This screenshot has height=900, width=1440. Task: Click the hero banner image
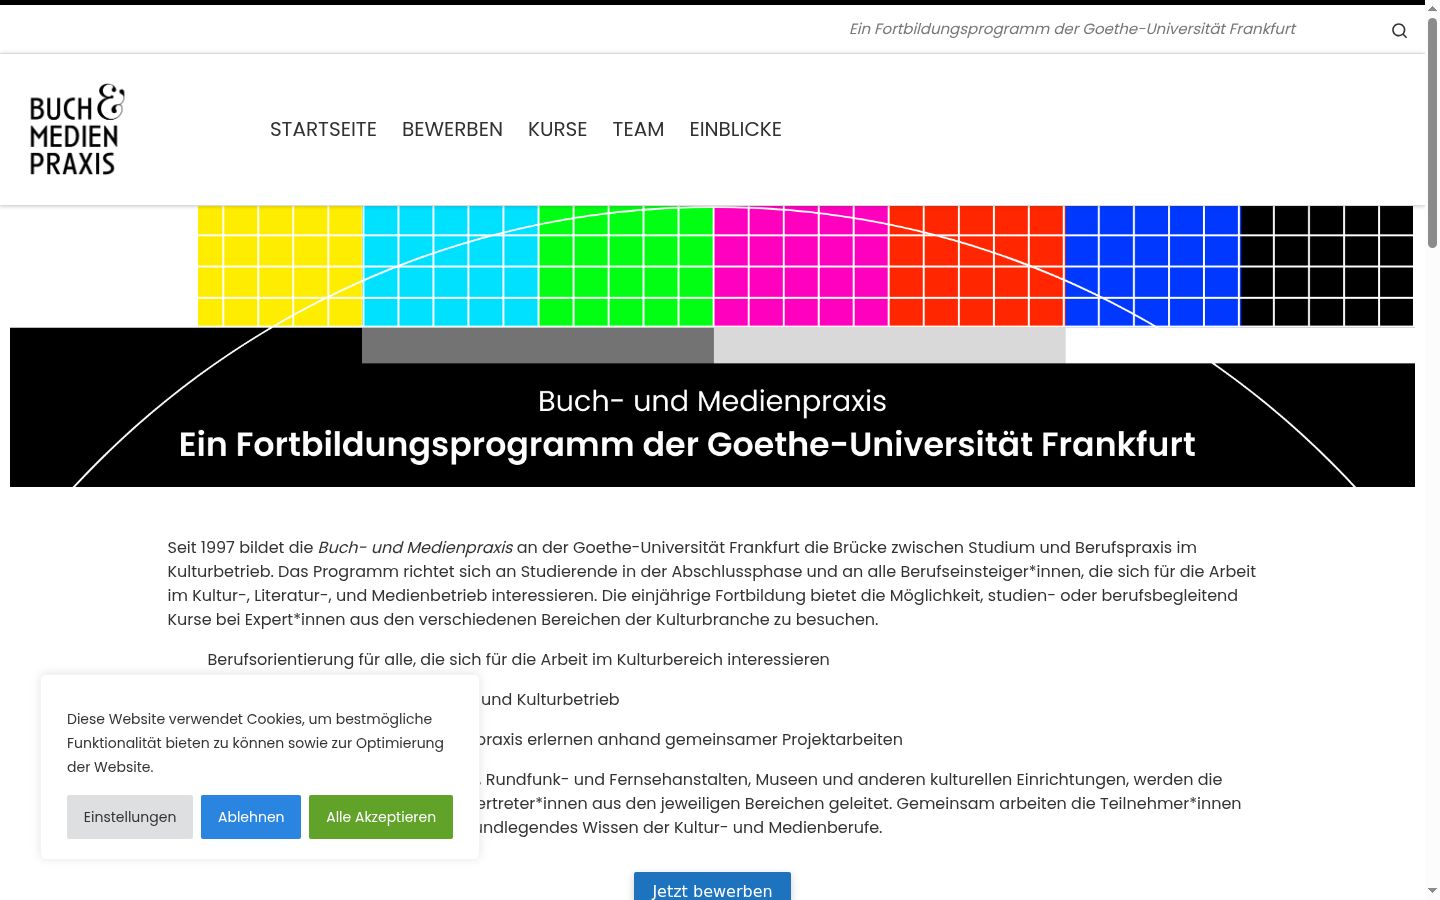coord(712,346)
